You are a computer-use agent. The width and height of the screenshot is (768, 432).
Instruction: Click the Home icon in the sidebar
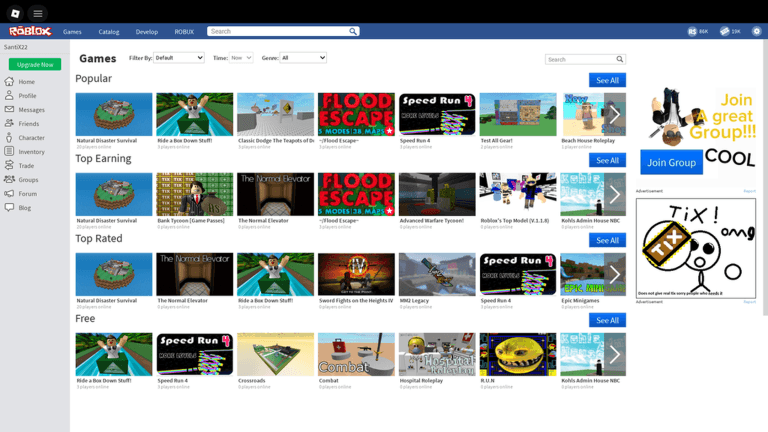click(x=9, y=81)
